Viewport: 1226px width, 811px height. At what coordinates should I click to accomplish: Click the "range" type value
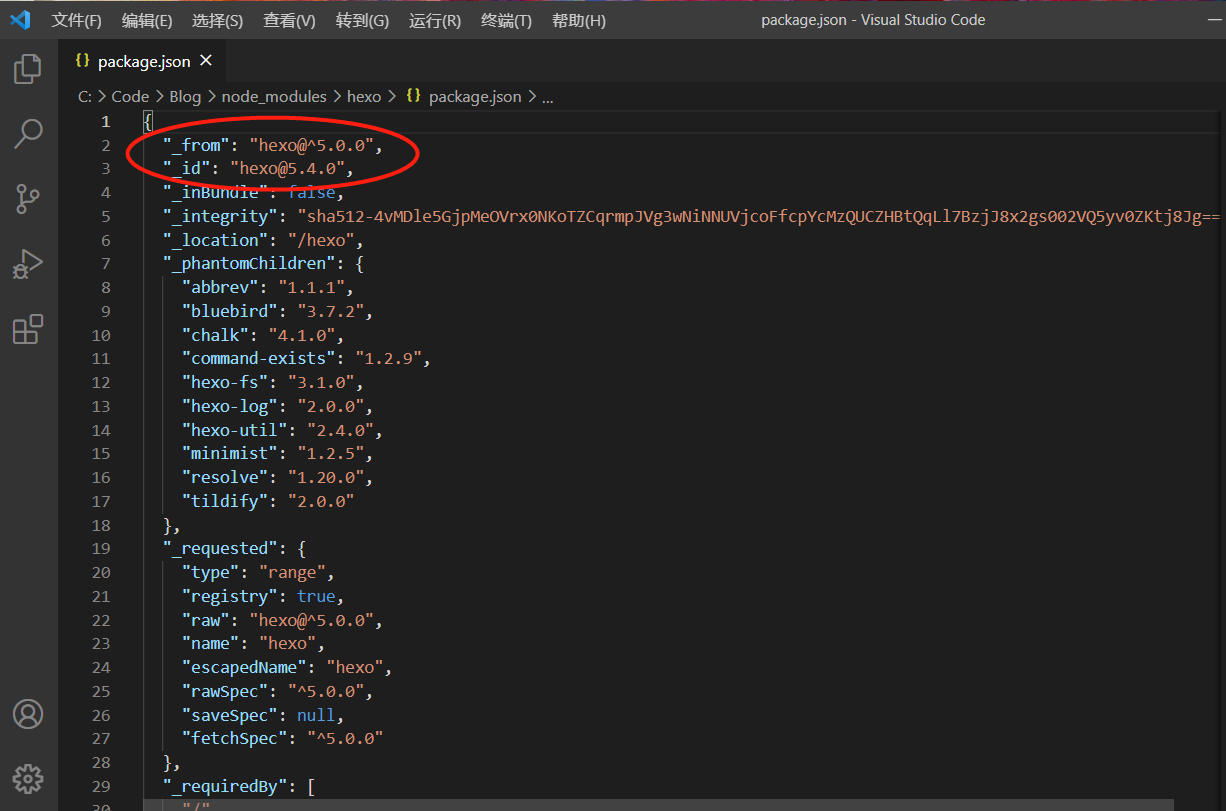click(292, 573)
